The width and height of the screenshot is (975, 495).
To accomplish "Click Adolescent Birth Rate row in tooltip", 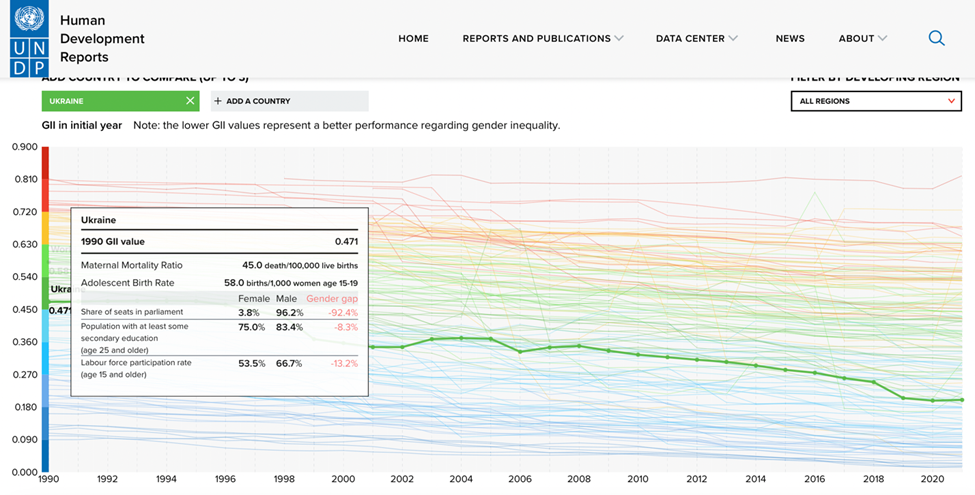I will (219, 283).
